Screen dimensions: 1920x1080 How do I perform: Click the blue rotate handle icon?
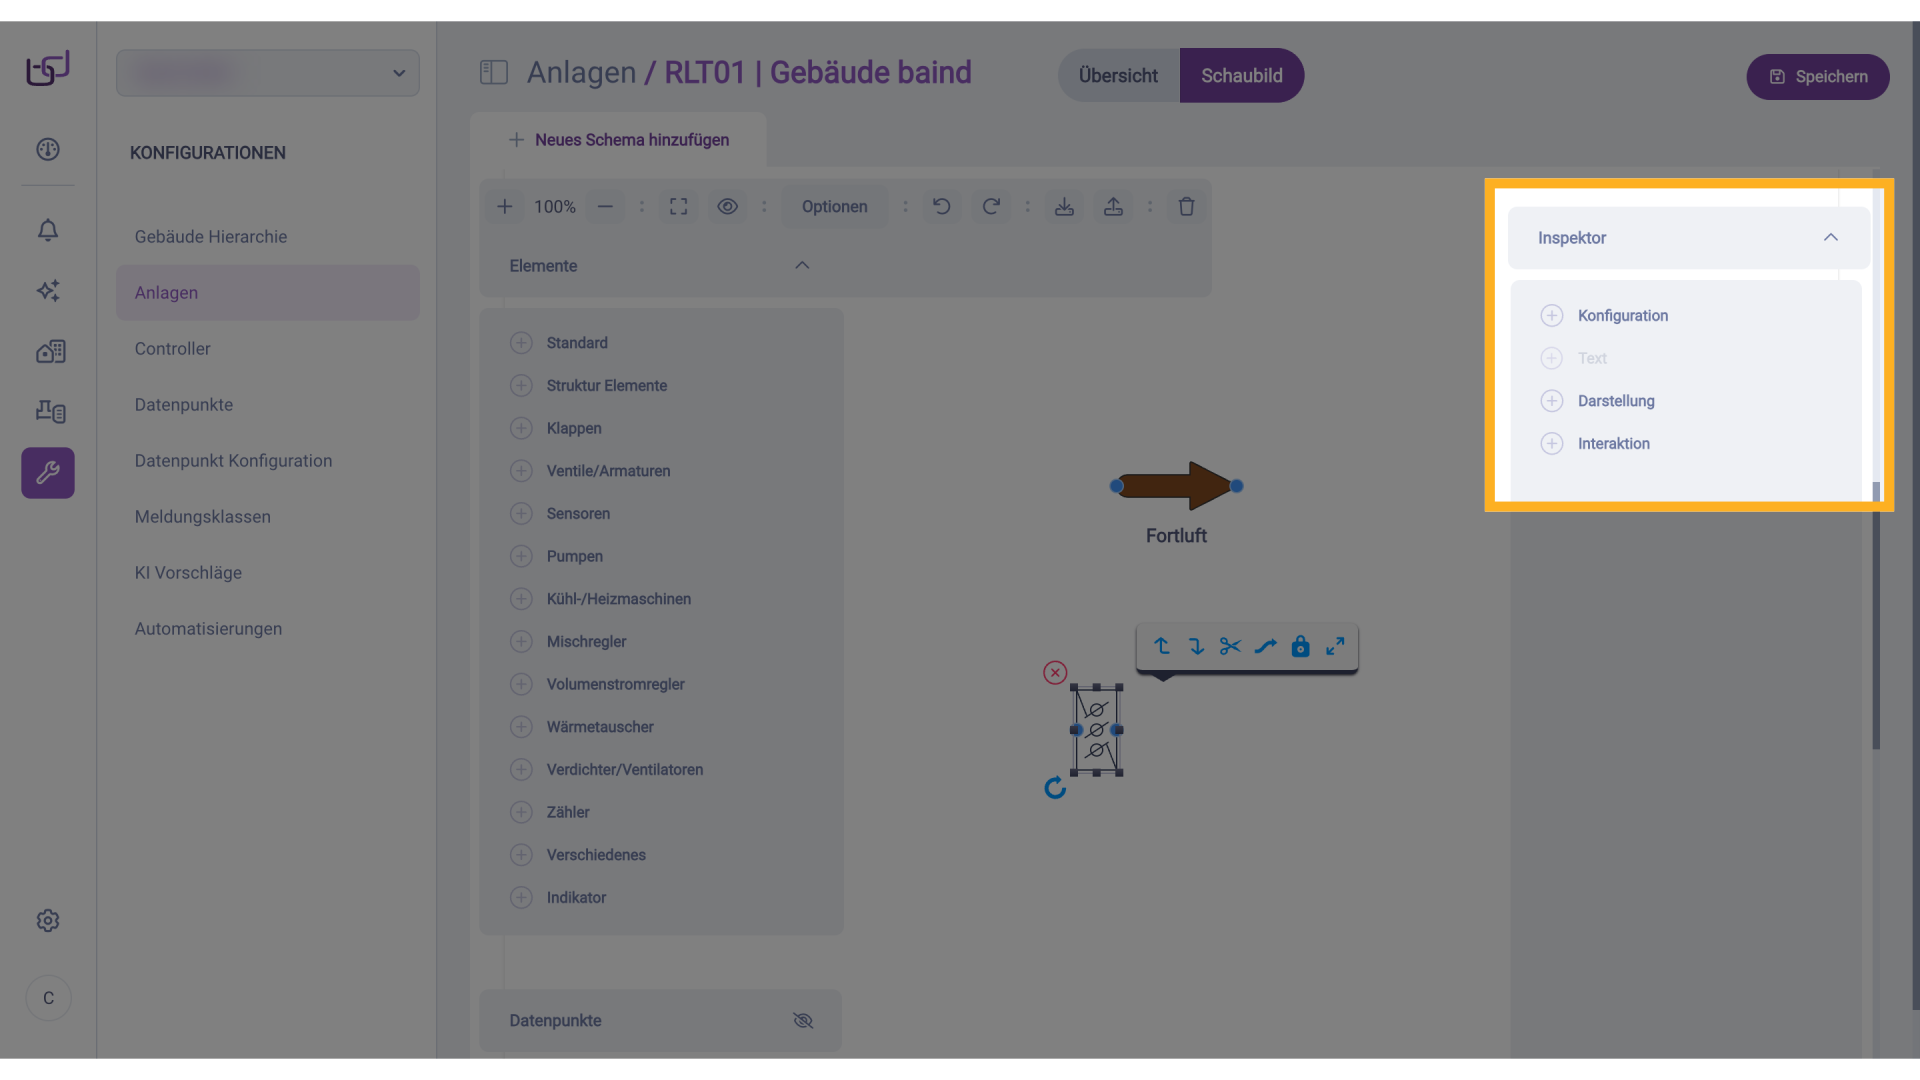[1055, 789]
